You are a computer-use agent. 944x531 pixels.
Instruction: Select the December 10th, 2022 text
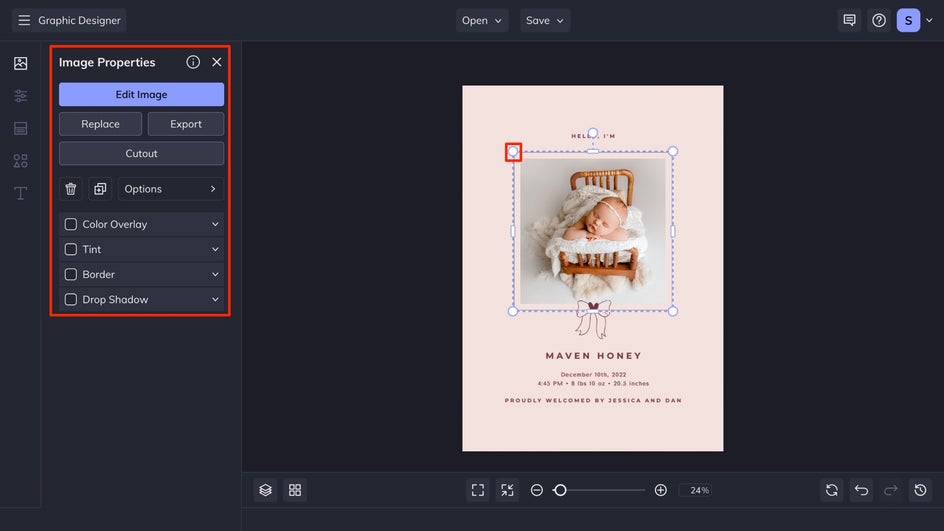point(593,374)
